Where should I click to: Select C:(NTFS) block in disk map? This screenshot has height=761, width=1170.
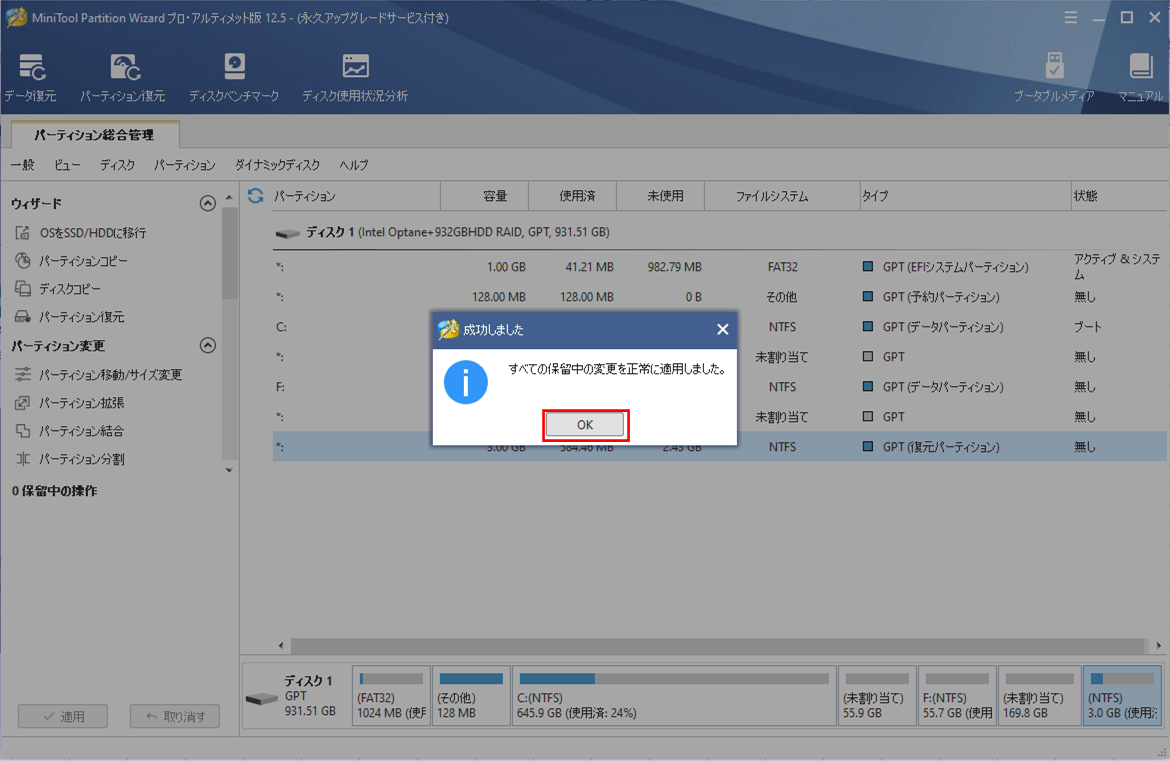675,696
